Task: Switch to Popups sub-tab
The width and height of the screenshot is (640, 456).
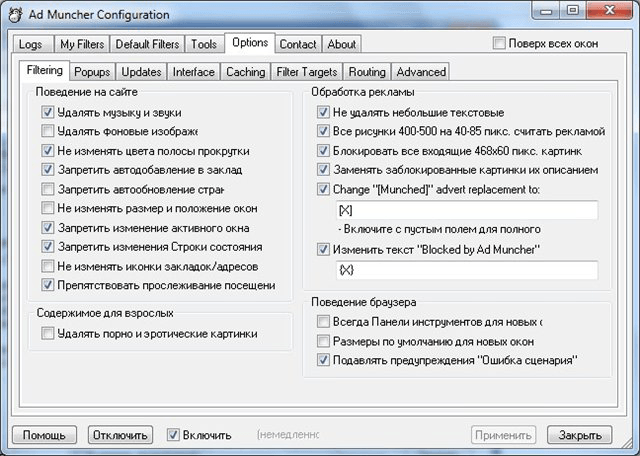Action: tap(92, 72)
